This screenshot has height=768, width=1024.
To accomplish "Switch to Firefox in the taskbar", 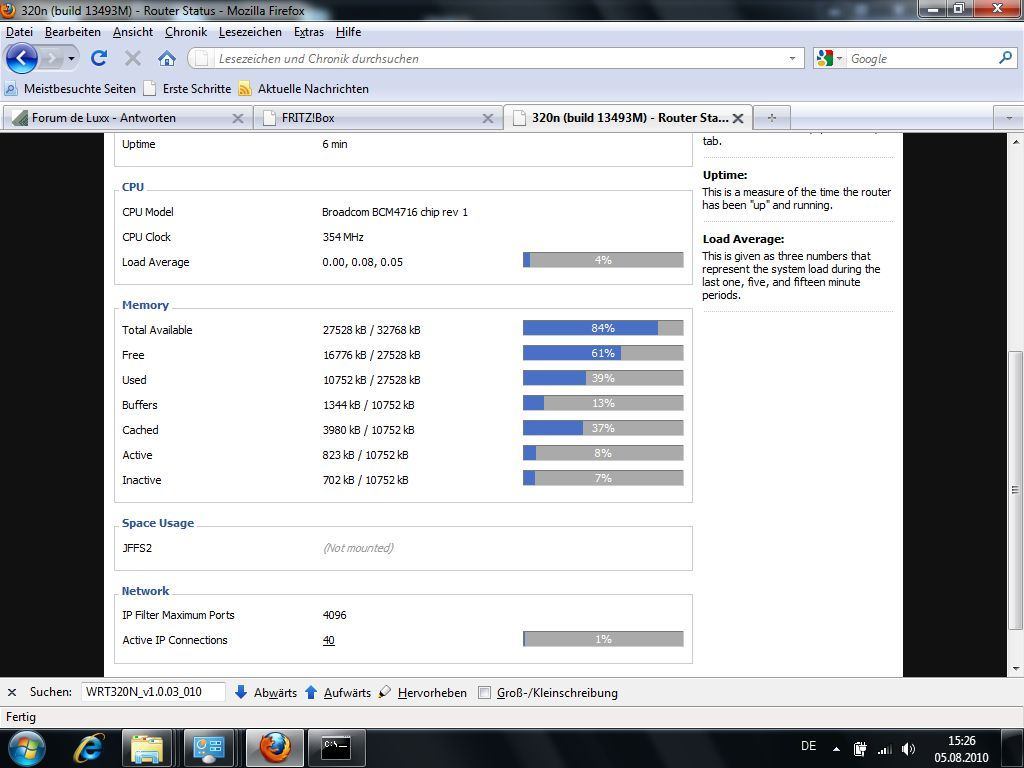I will (x=275, y=748).
